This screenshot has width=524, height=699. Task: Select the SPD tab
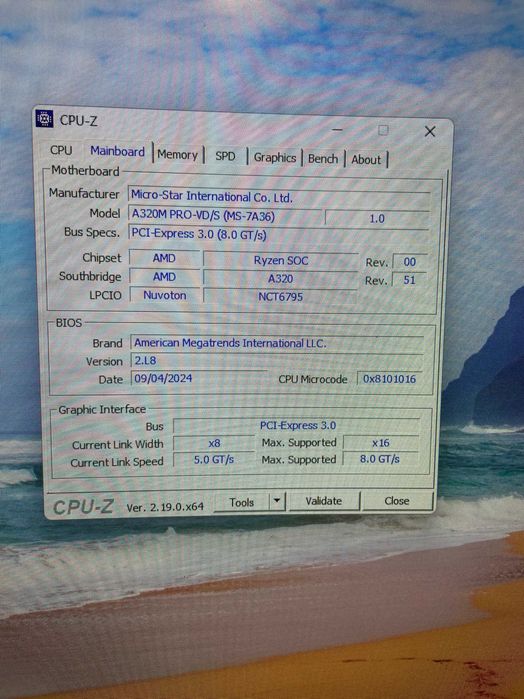tap(225, 156)
